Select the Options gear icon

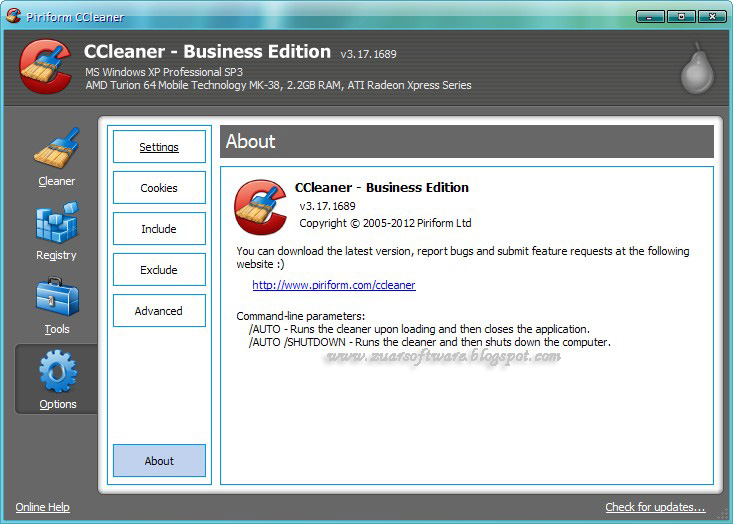tap(58, 372)
